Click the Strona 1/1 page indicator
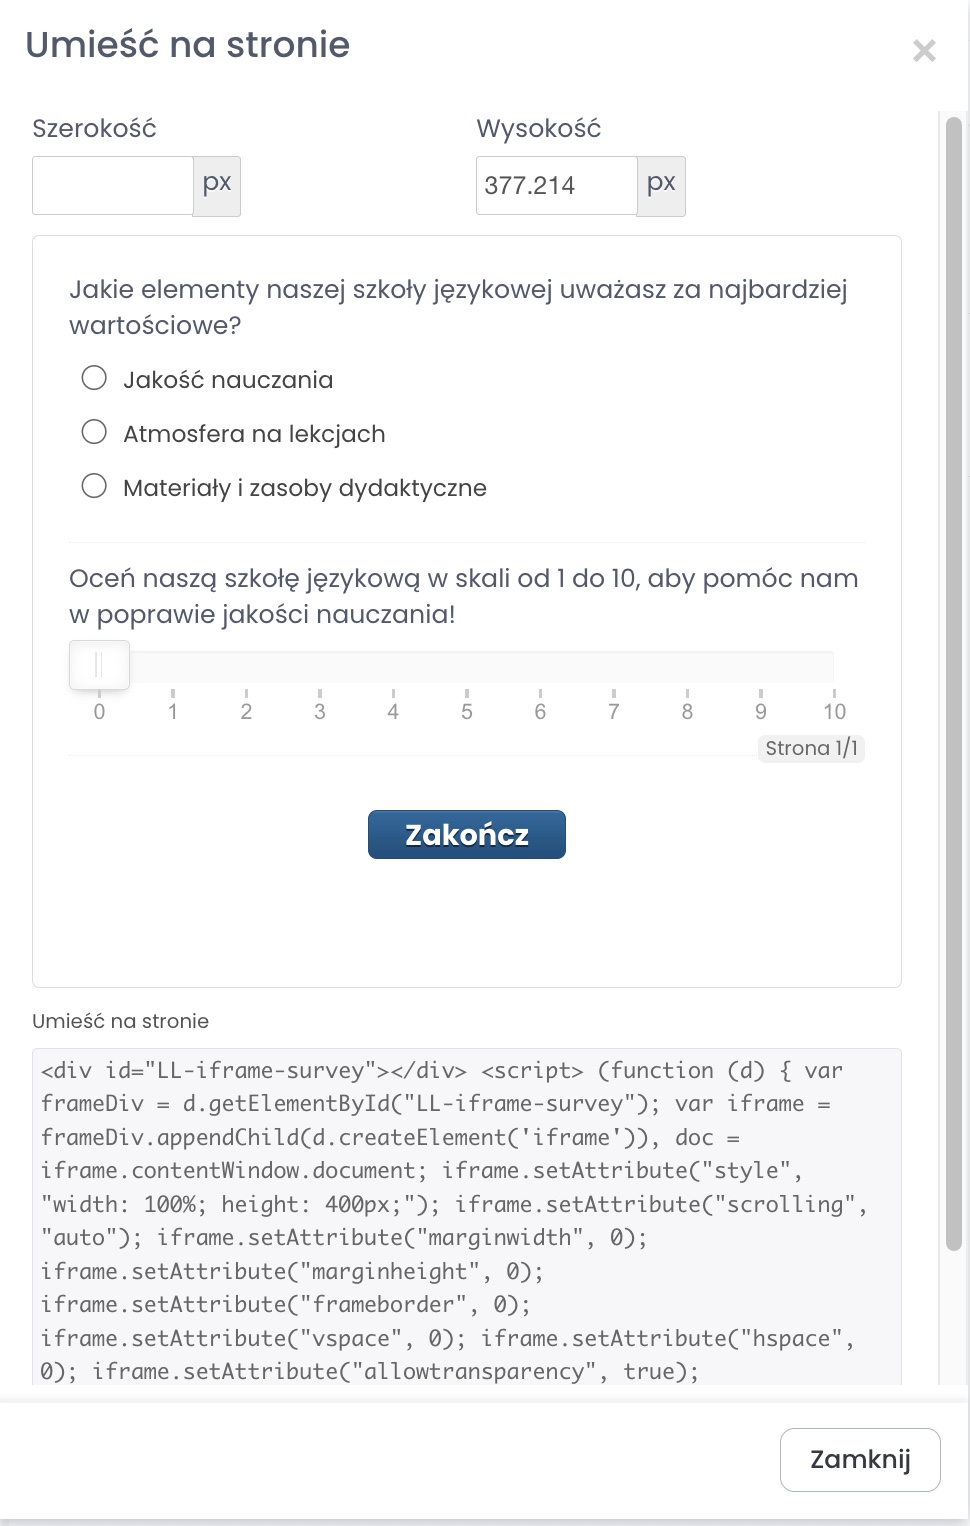 [x=811, y=748]
